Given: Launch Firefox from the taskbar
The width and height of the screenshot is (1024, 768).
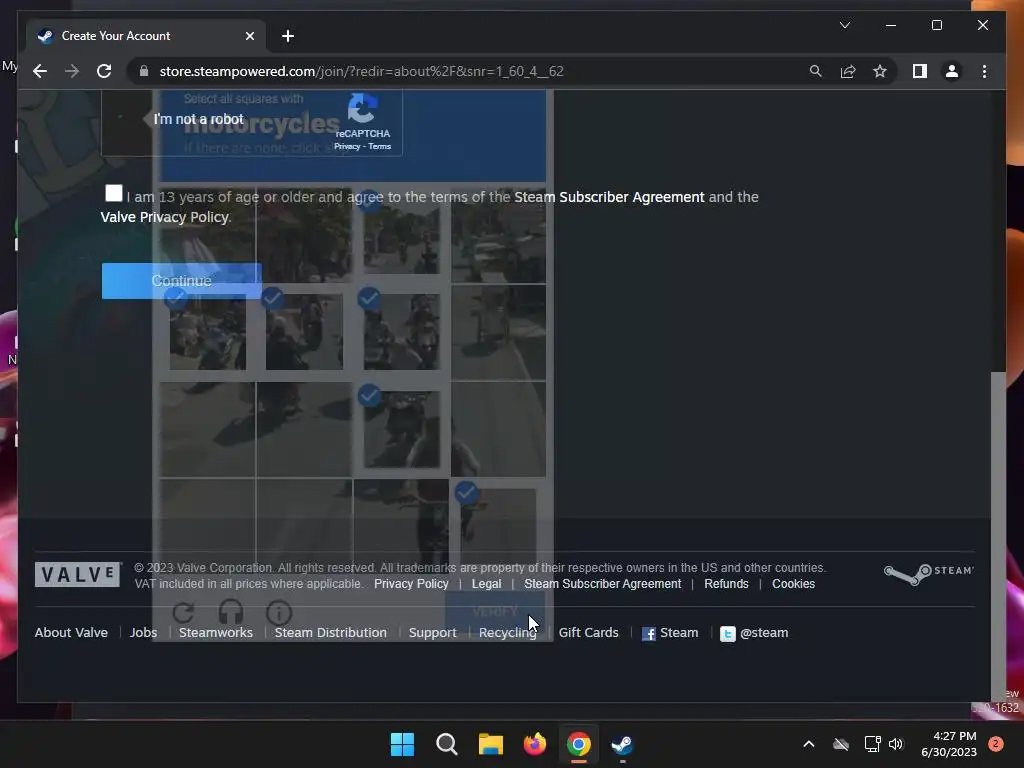Looking at the screenshot, I should tap(535, 744).
